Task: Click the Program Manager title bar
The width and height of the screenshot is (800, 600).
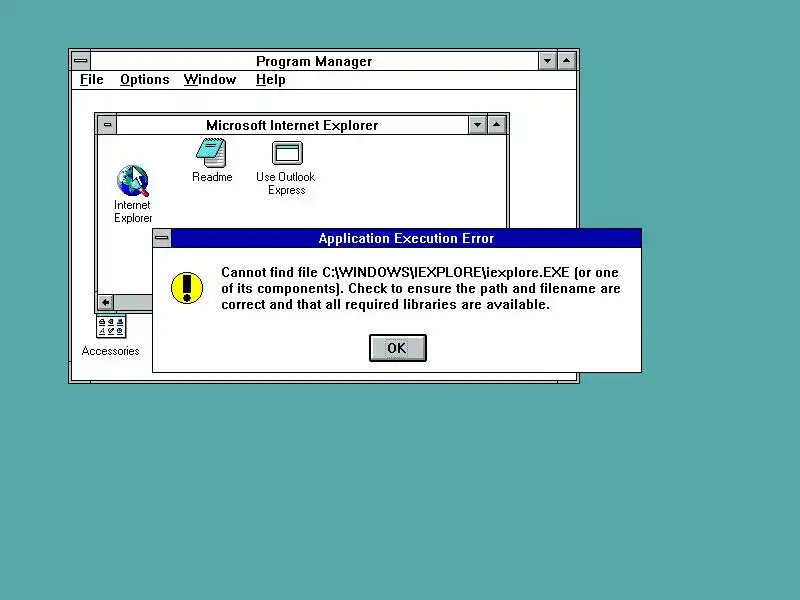Action: click(314, 61)
